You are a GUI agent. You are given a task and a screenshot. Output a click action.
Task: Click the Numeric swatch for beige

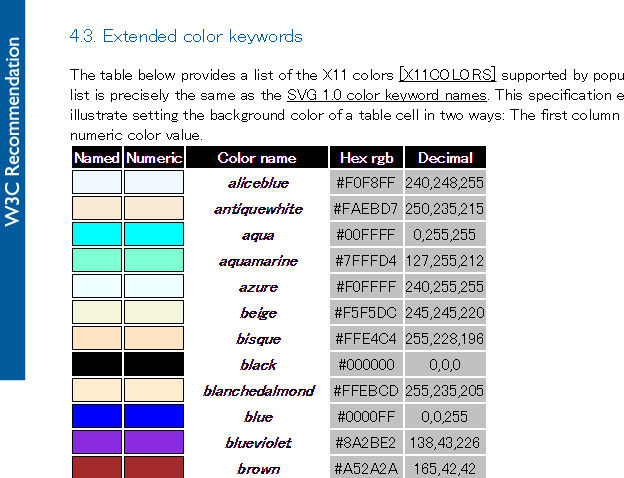click(x=154, y=312)
